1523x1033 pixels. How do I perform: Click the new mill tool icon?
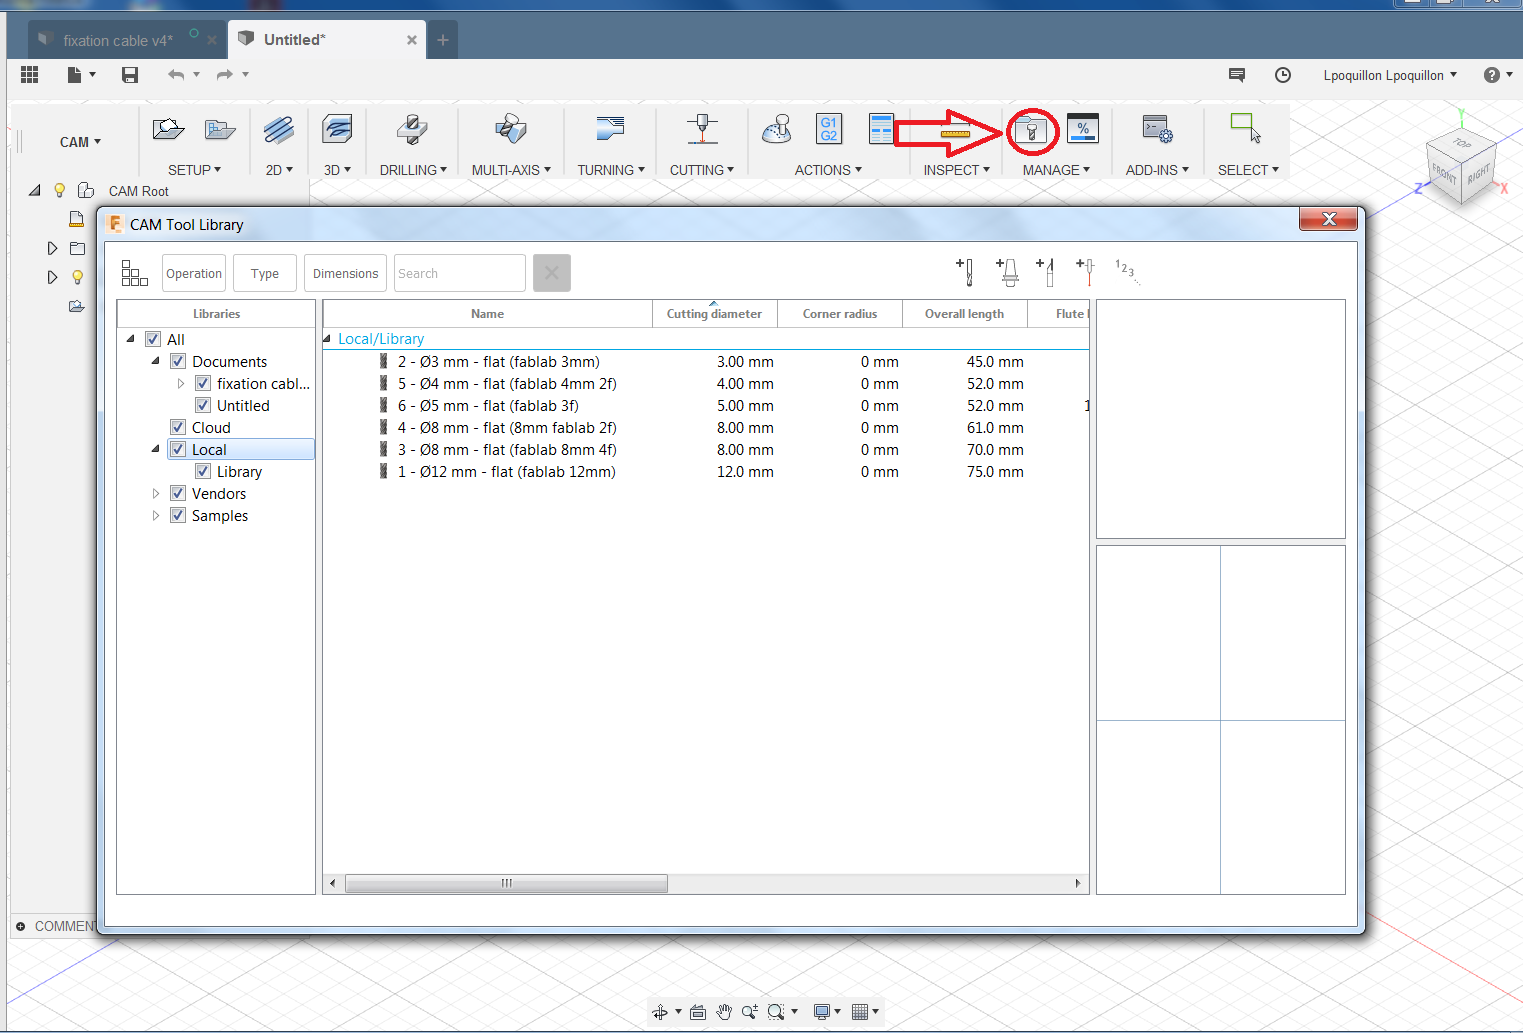tap(965, 271)
